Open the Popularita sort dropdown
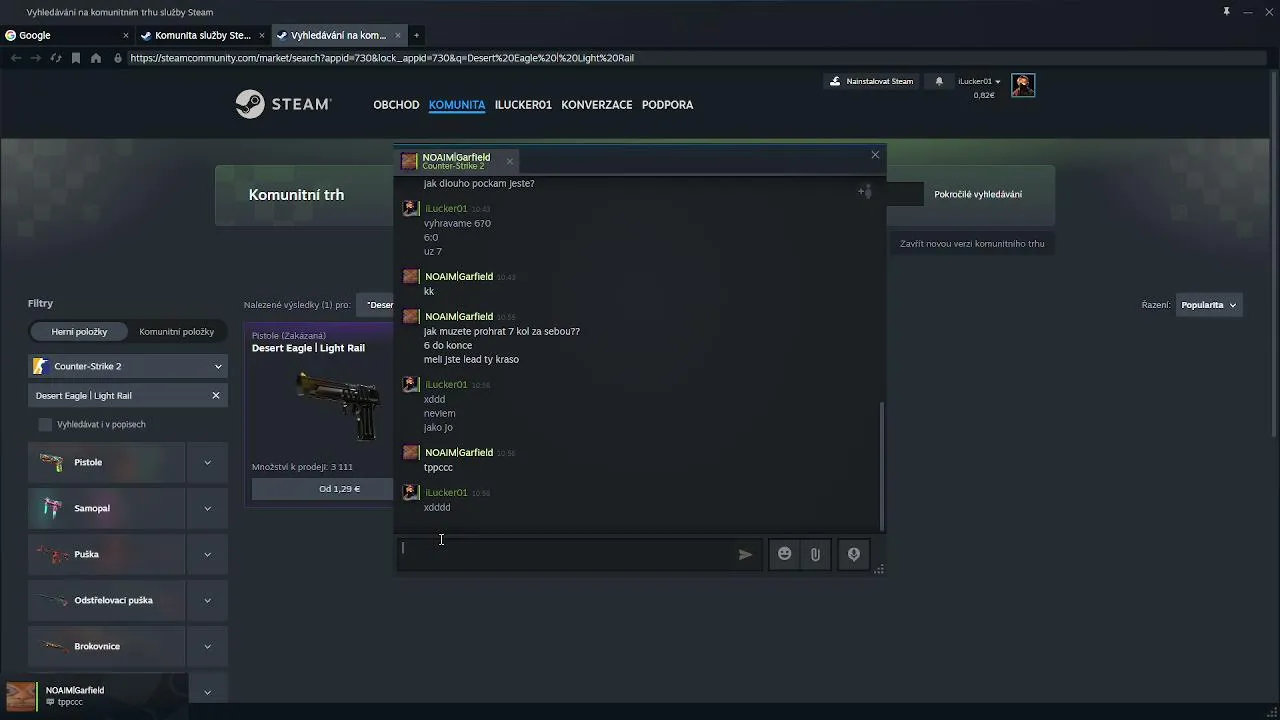 1209,305
